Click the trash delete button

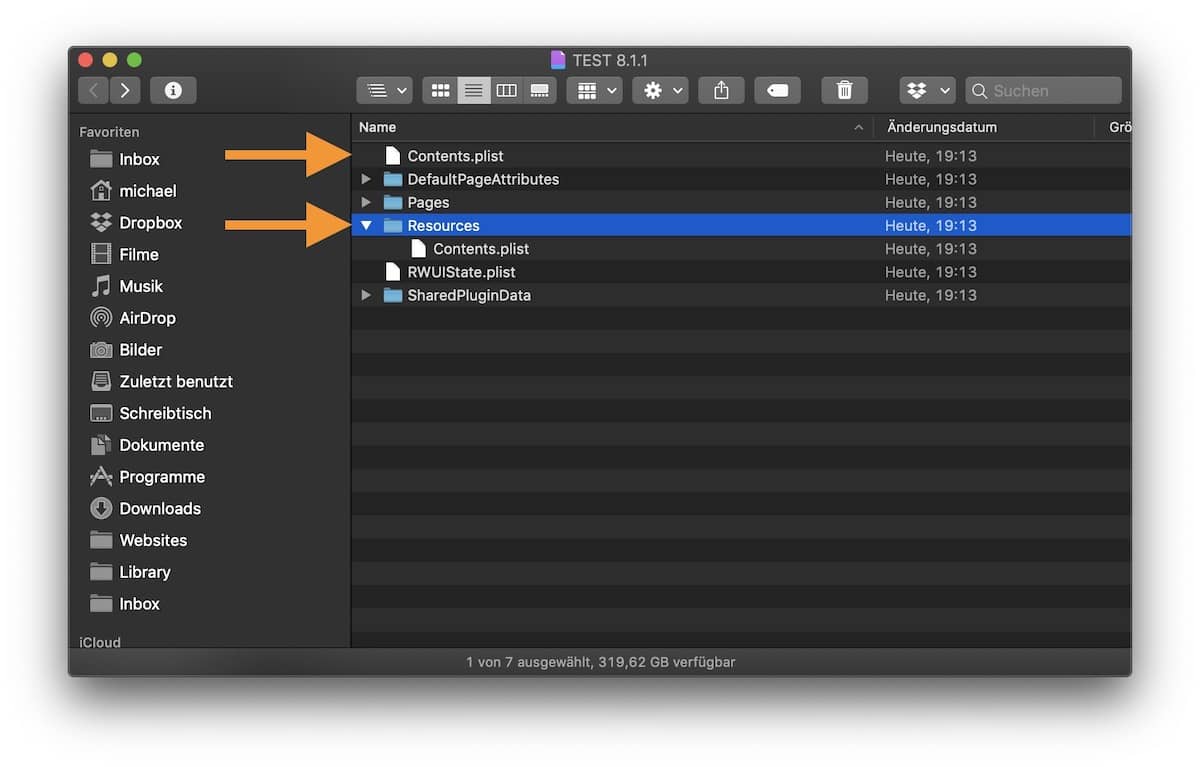pos(844,90)
